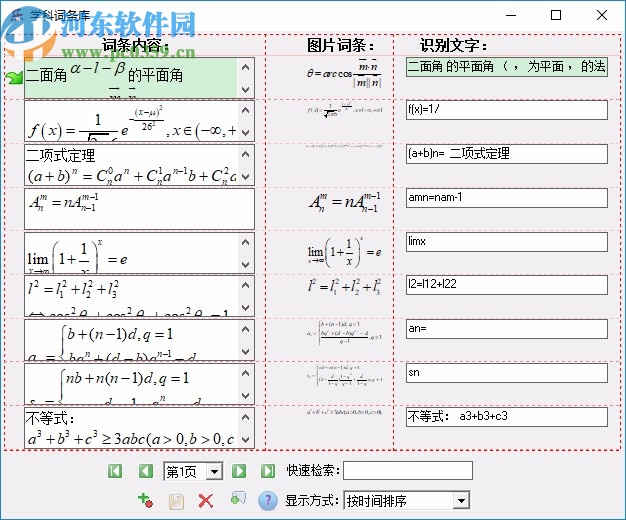626x520 pixels.
Task: Select the l² sum formula image
Action: point(344,286)
